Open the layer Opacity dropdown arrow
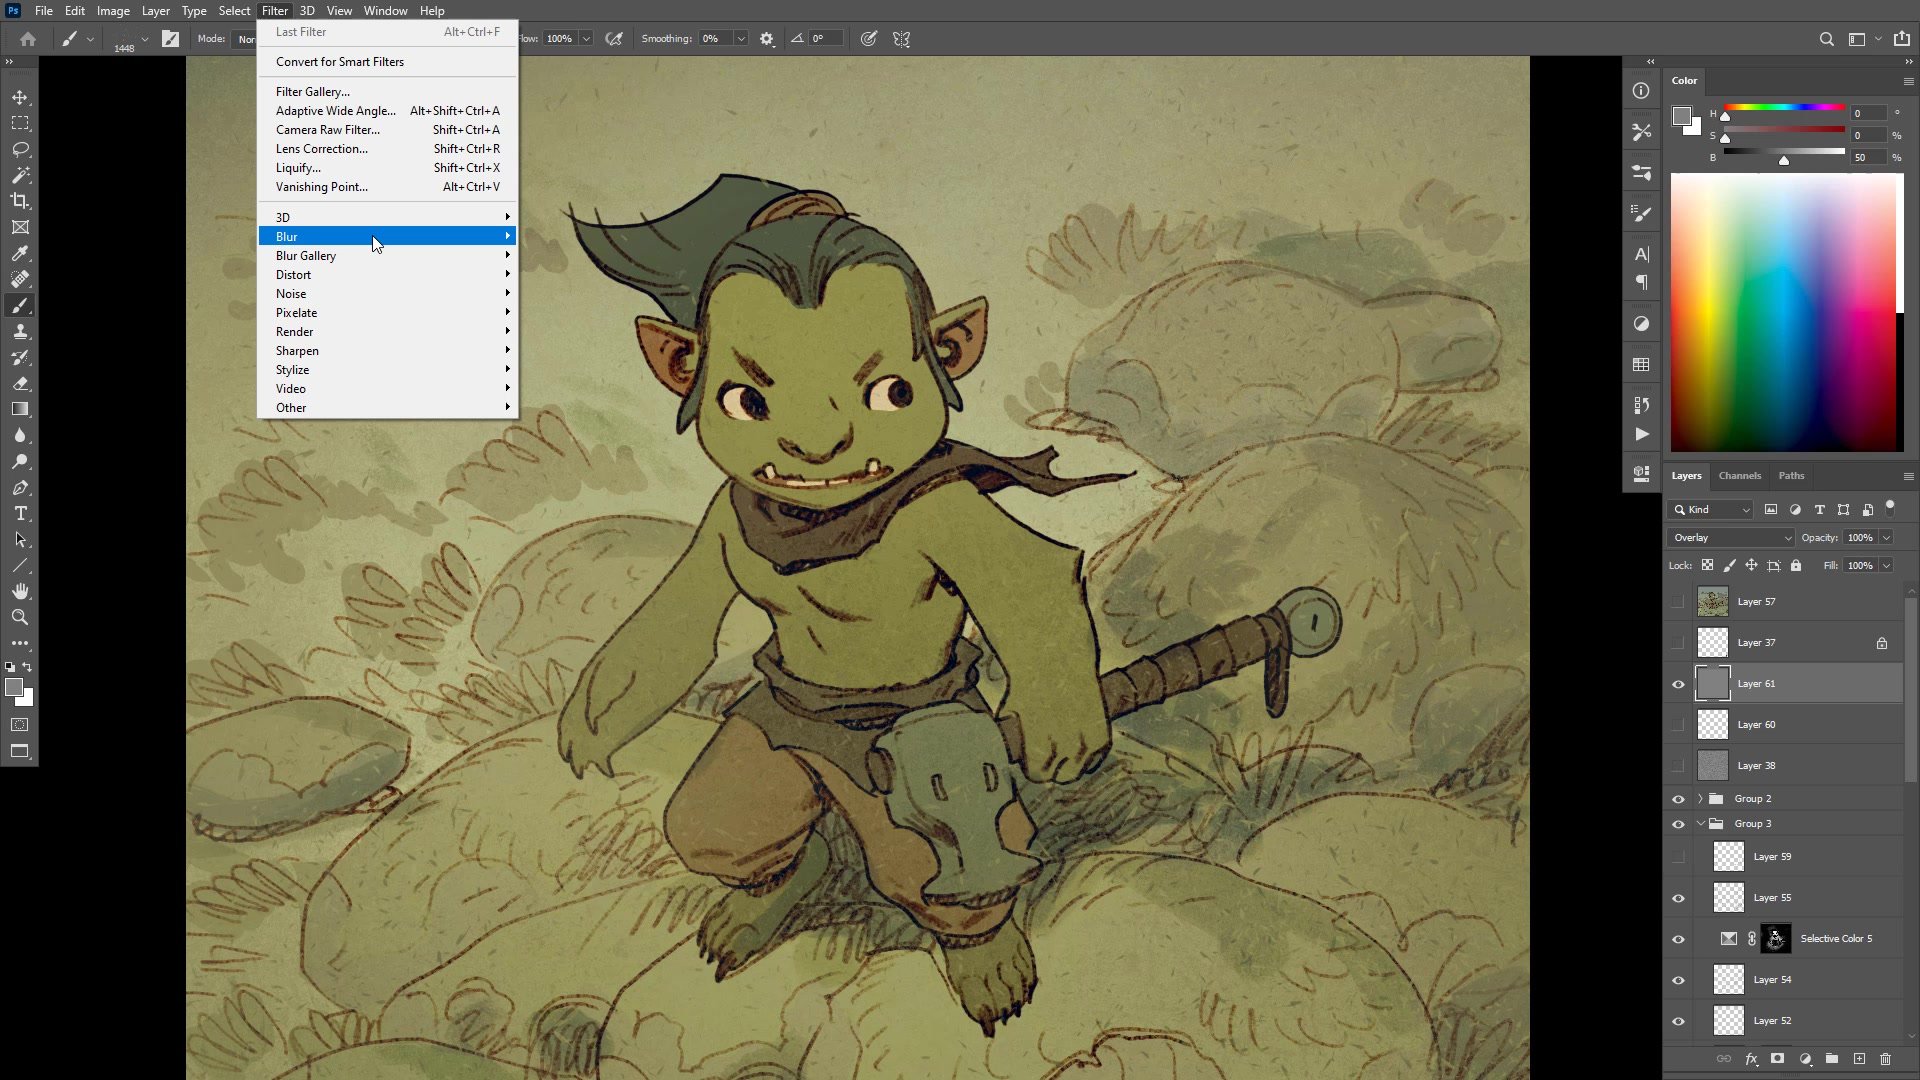 (x=1886, y=538)
